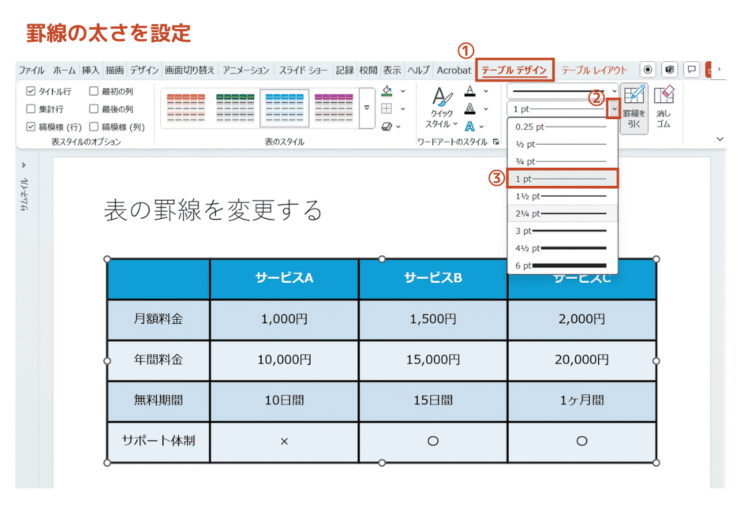Click the record circle icon in title area

coord(648,70)
